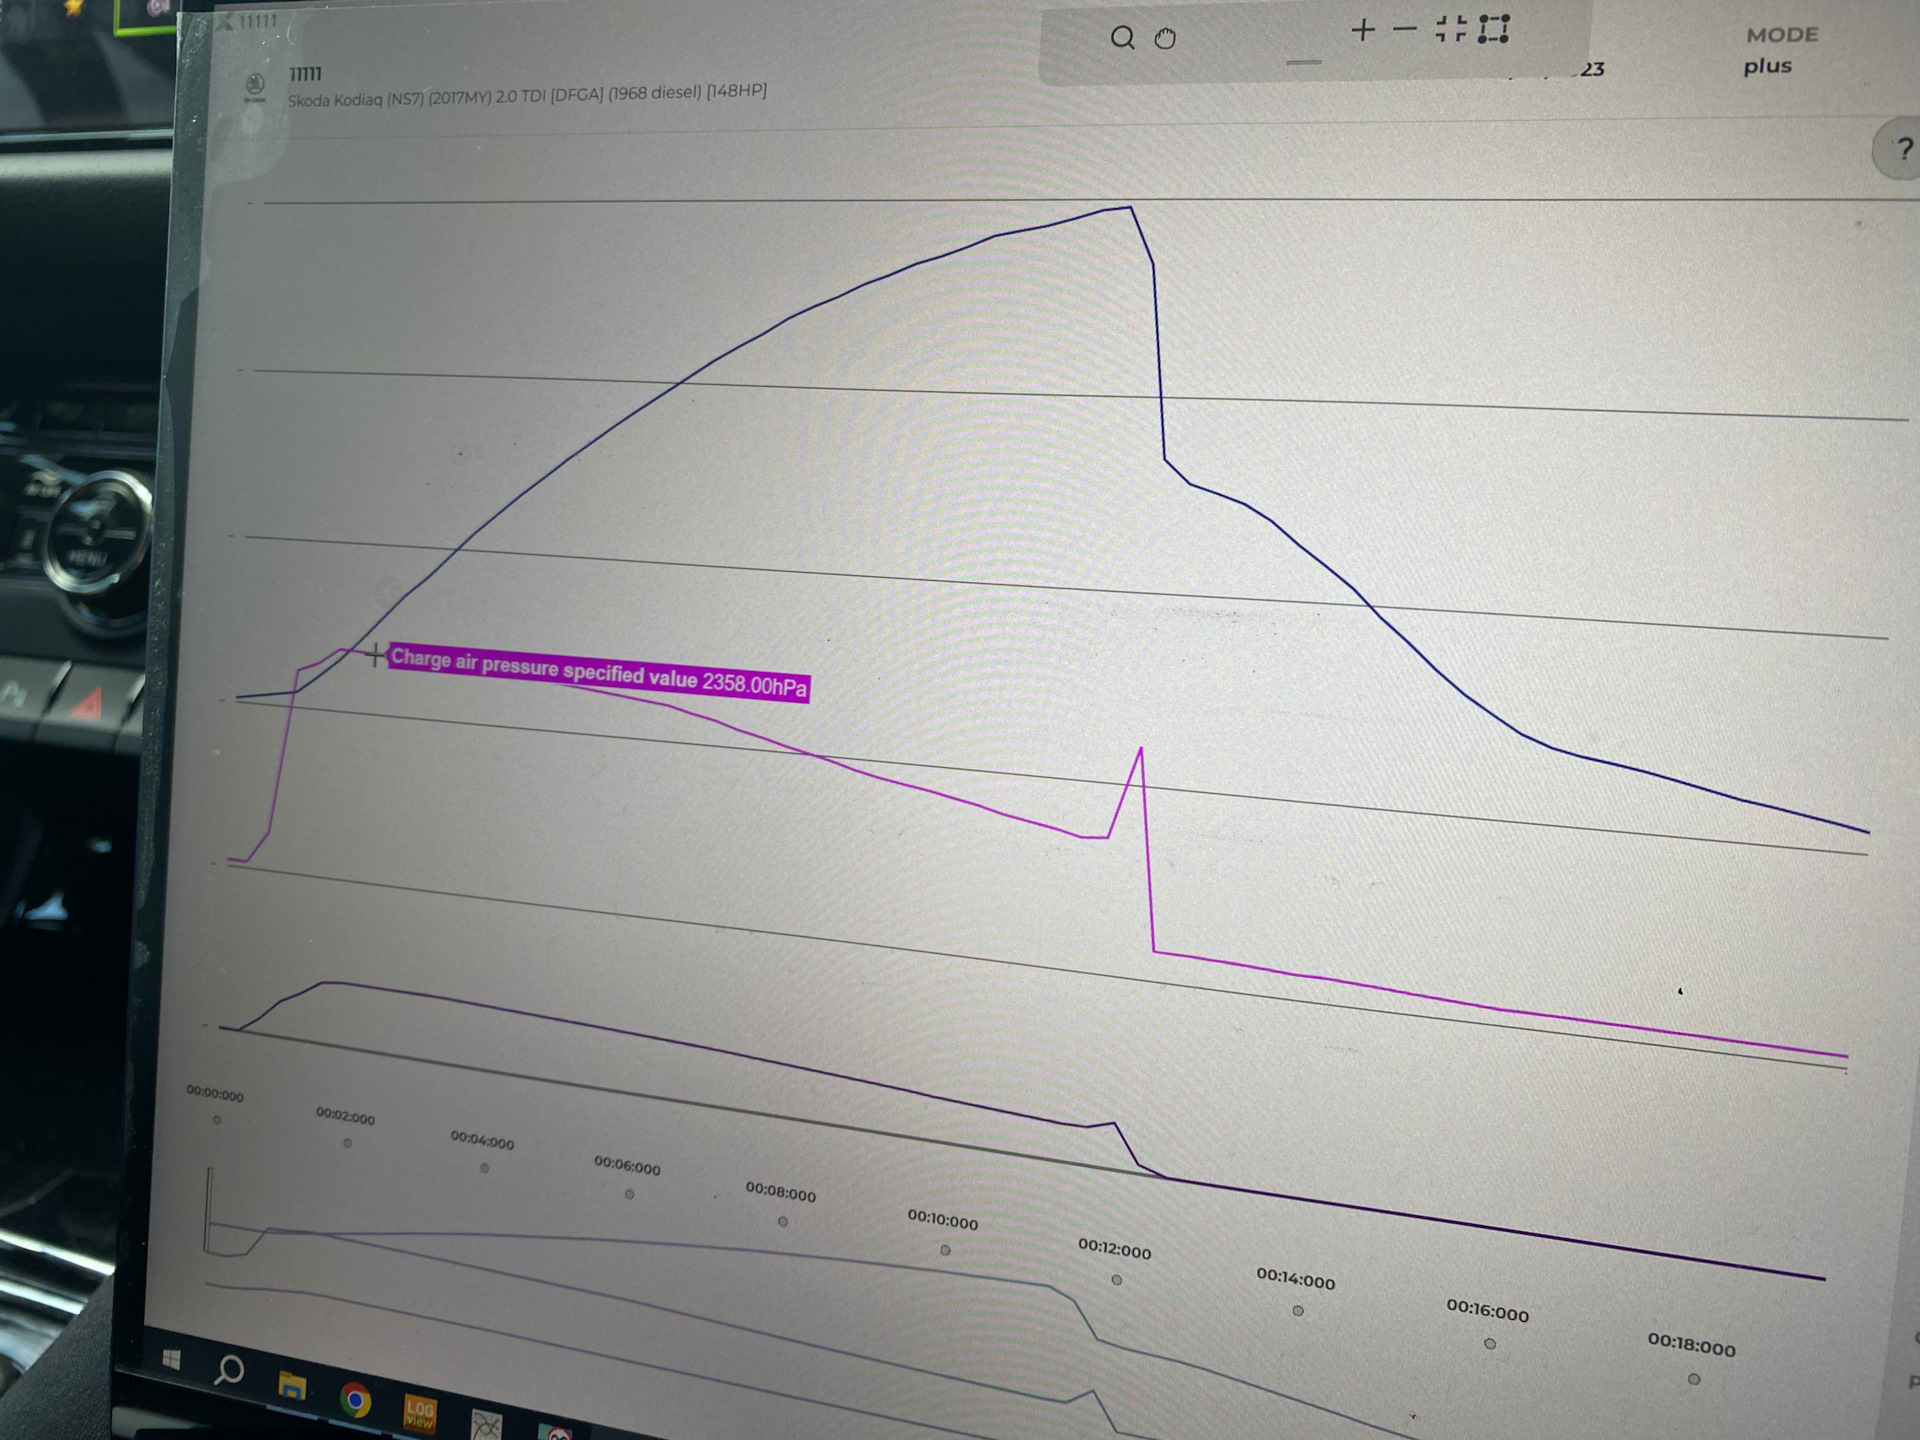Screen dimensions: 1920x1440
Task: Click the 00:16:000 timeline marker dot
Action: pyautogui.click(x=1490, y=1344)
